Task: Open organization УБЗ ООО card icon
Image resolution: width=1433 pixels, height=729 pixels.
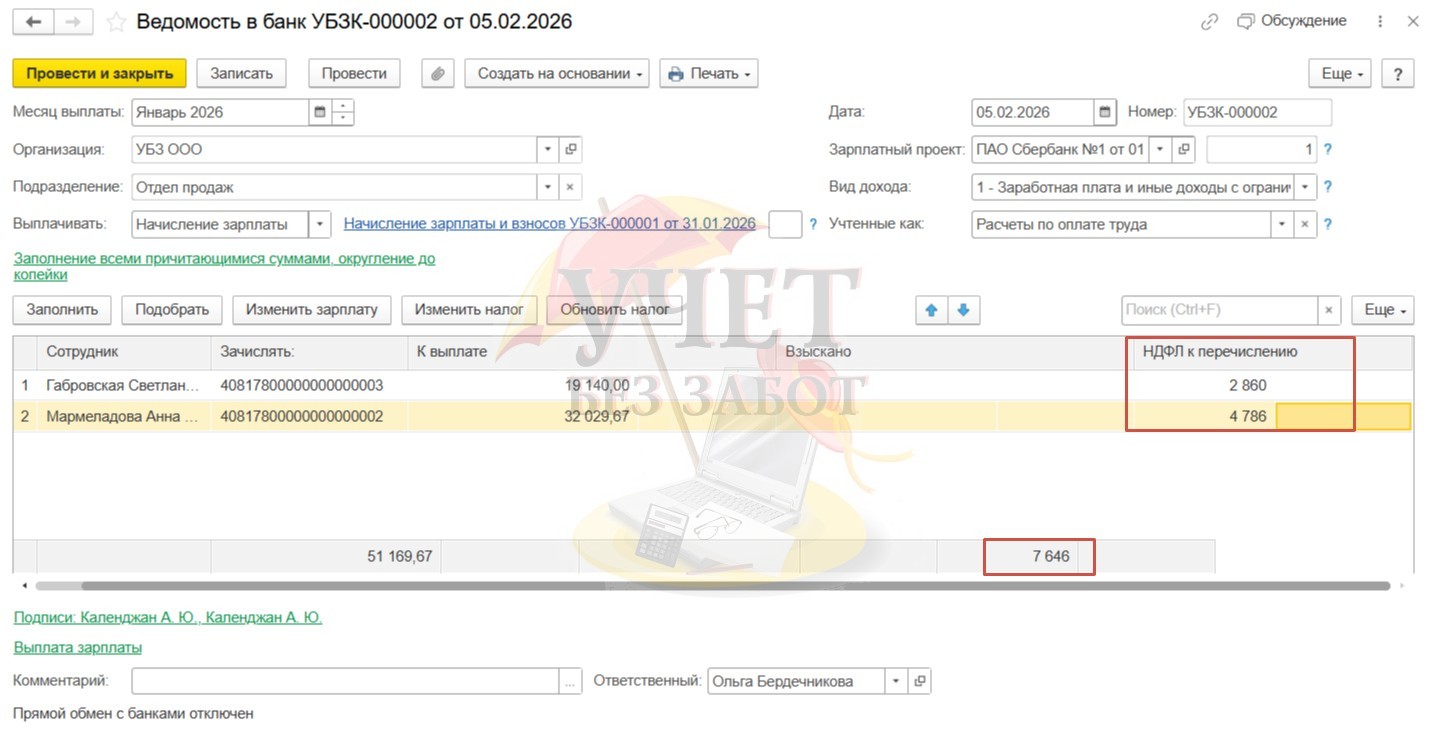Action: (x=571, y=149)
